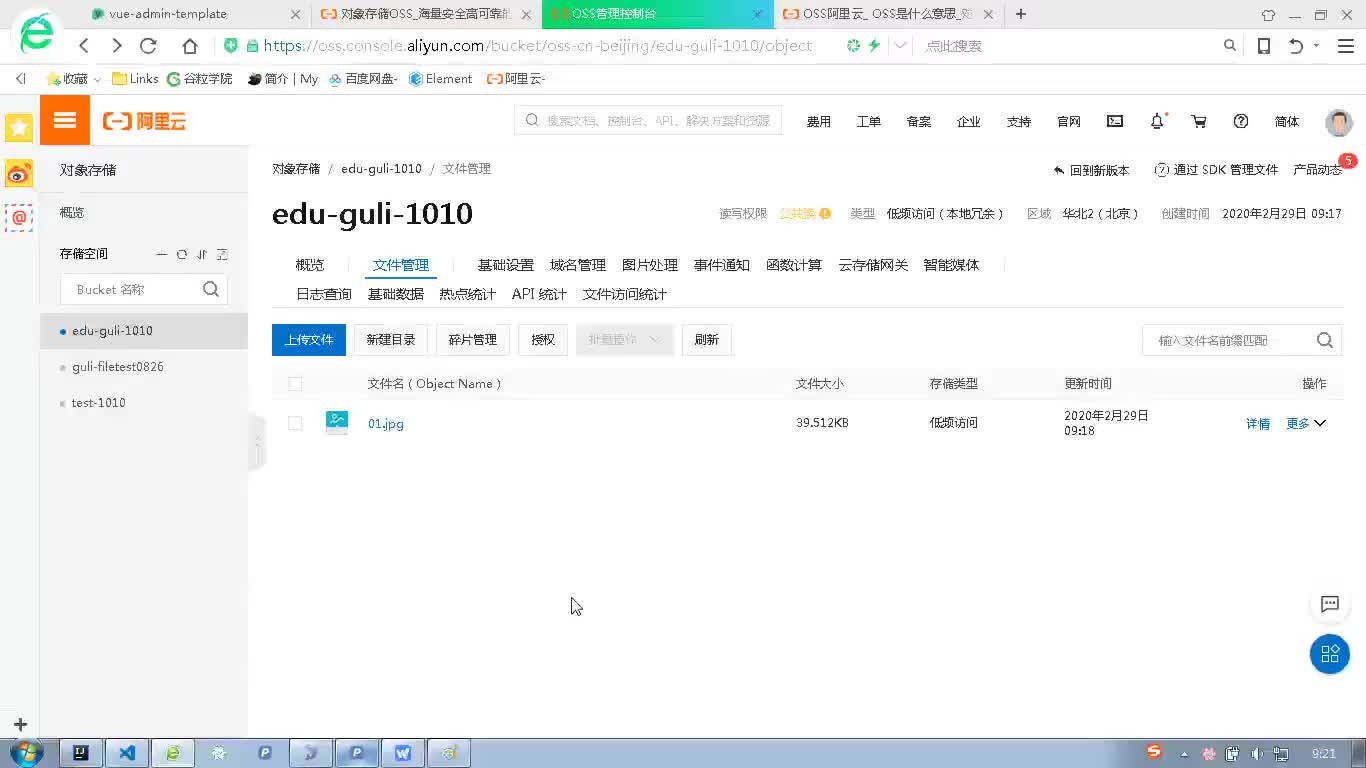Click the 刷新 button
Screen dimensions: 1366x768
[x=707, y=340]
